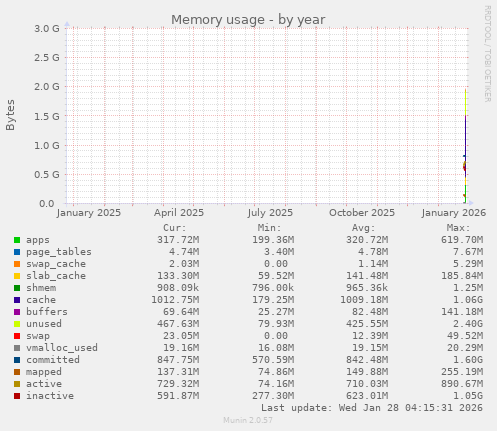
Task: Click the blue page_tables legend swatch
Action: 17,252
